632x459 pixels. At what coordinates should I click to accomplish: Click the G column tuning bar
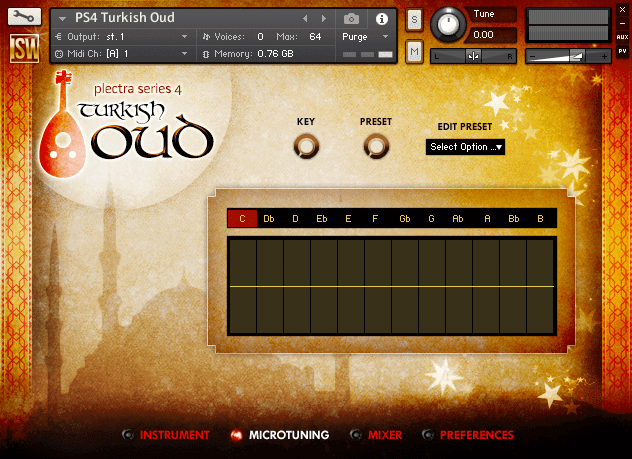tap(432, 286)
